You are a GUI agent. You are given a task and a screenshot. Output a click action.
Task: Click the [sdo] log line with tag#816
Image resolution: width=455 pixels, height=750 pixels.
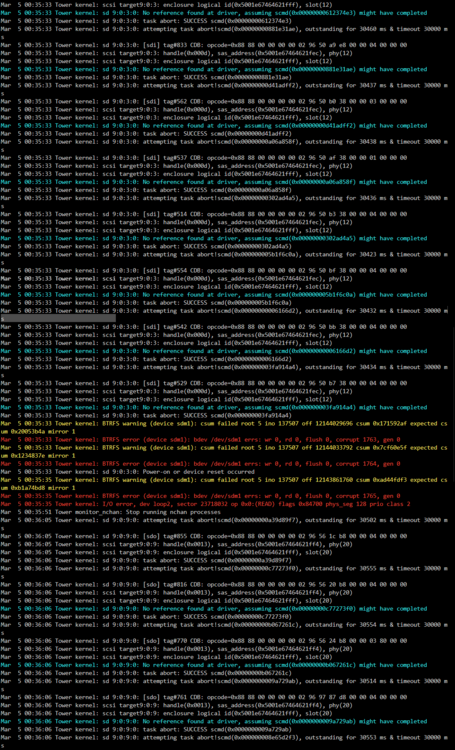204,585
